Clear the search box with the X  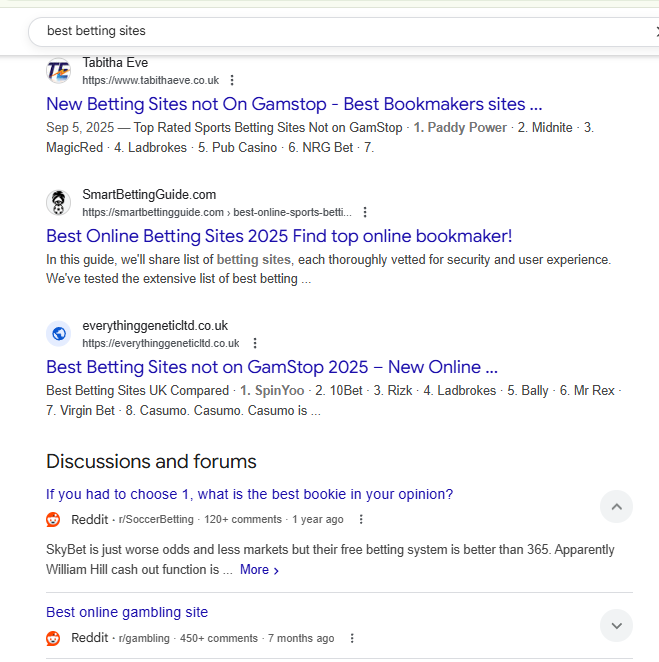[654, 31]
